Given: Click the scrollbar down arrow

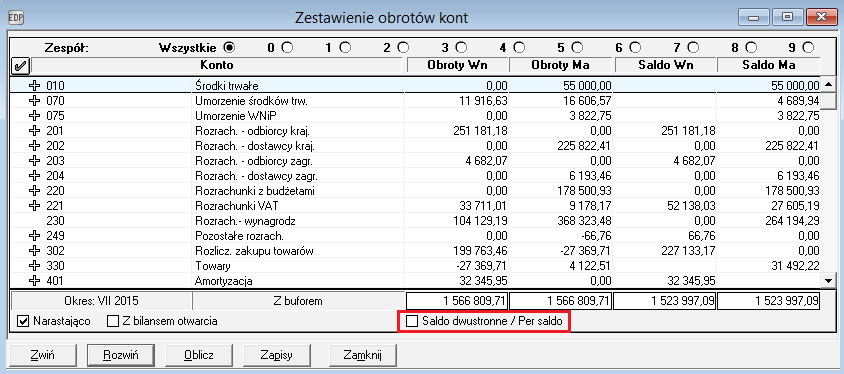Looking at the screenshot, I should click(828, 280).
